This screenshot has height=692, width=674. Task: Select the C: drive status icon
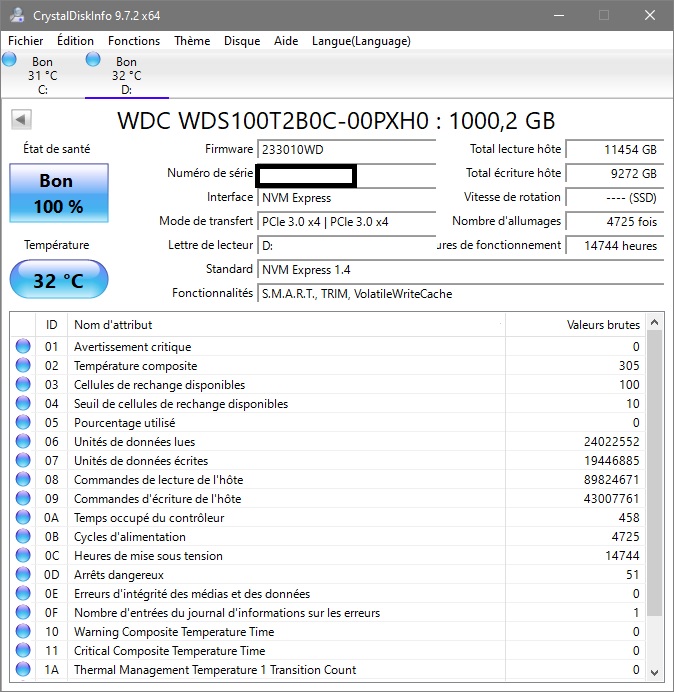click(10, 60)
